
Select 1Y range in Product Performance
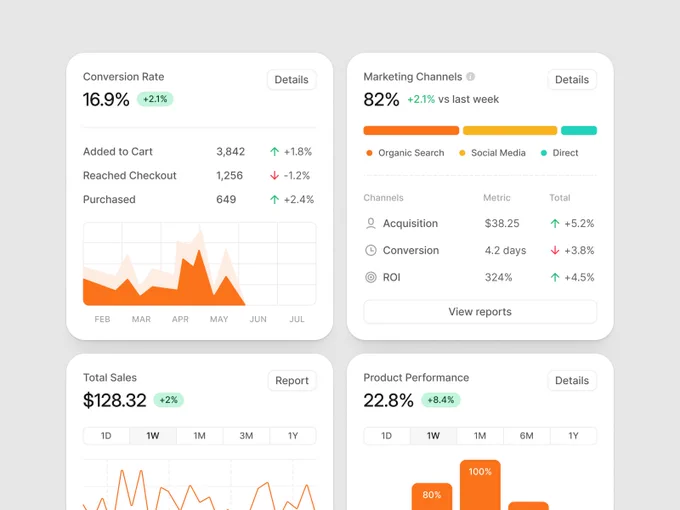tap(574, 436)
